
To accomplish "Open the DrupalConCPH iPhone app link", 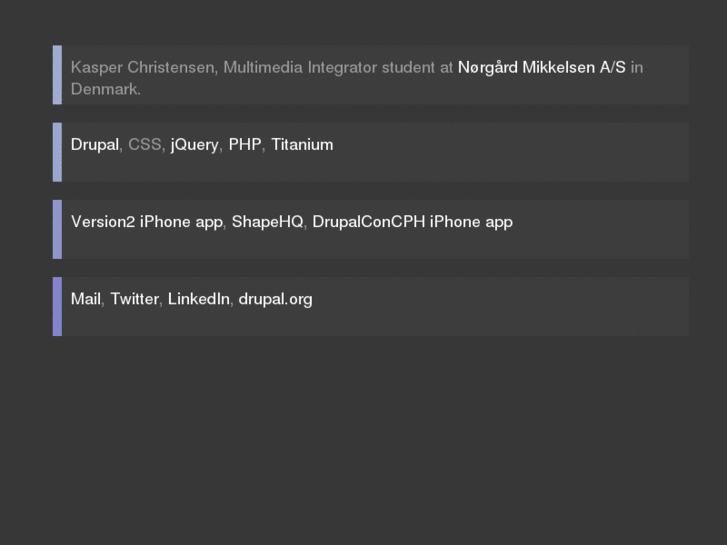I will (x=412, y=222).
